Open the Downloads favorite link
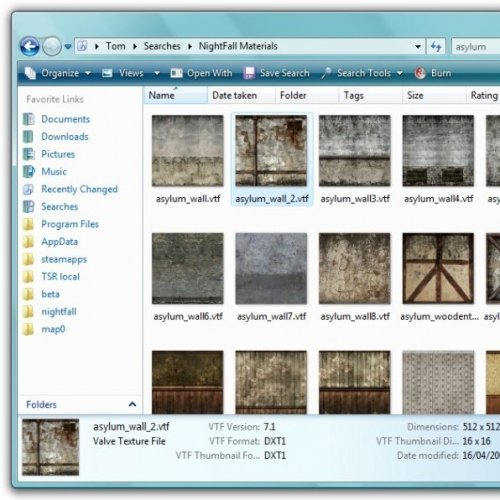500x500 pixels. click(65, 136)
